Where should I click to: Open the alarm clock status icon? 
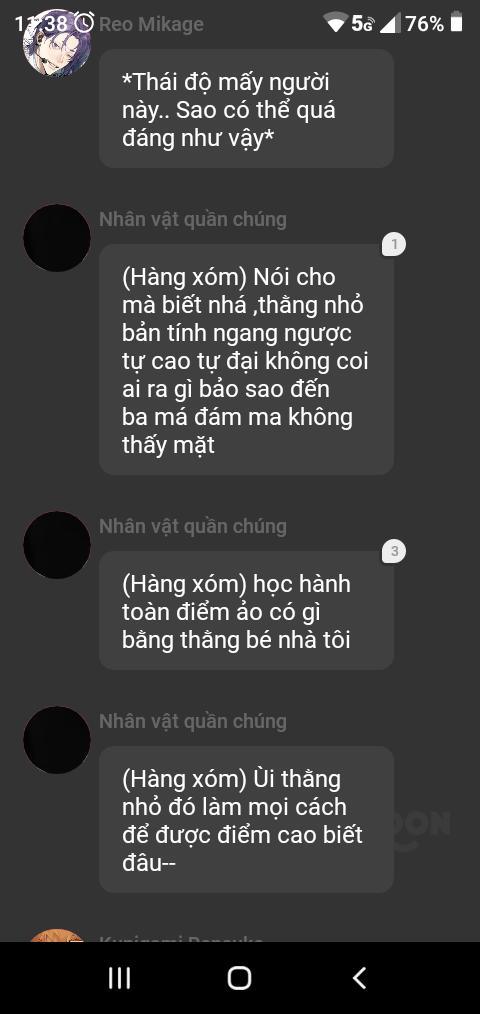[x=84, y=23]
